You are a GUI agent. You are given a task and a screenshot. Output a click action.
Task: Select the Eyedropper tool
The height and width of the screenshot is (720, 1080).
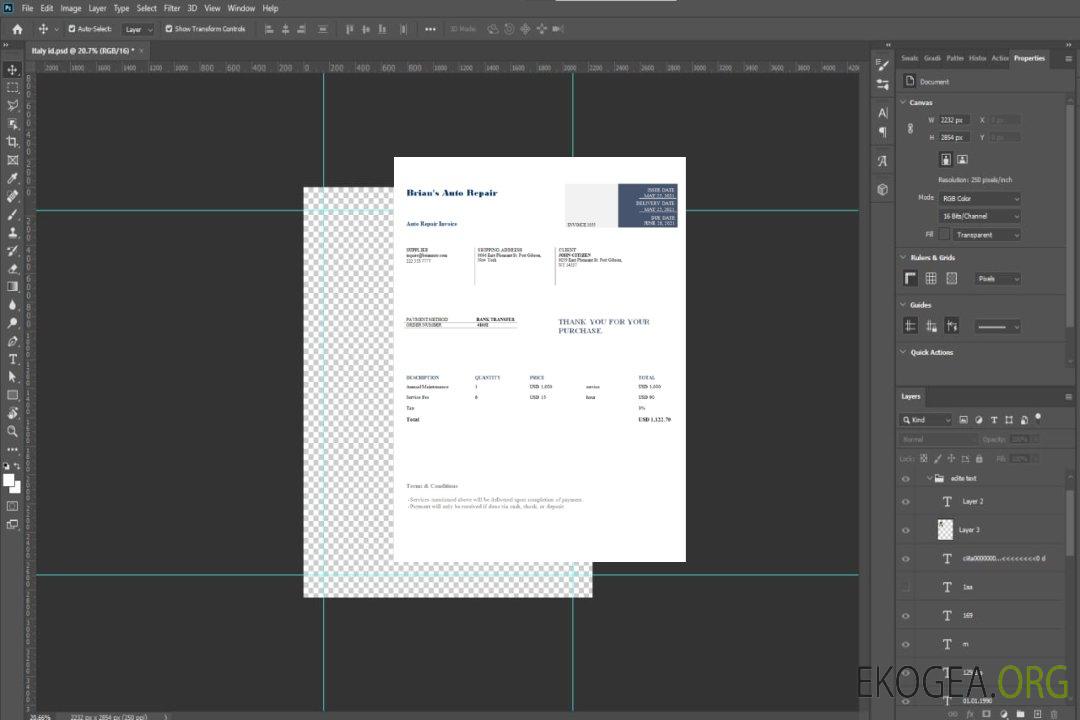12,178
